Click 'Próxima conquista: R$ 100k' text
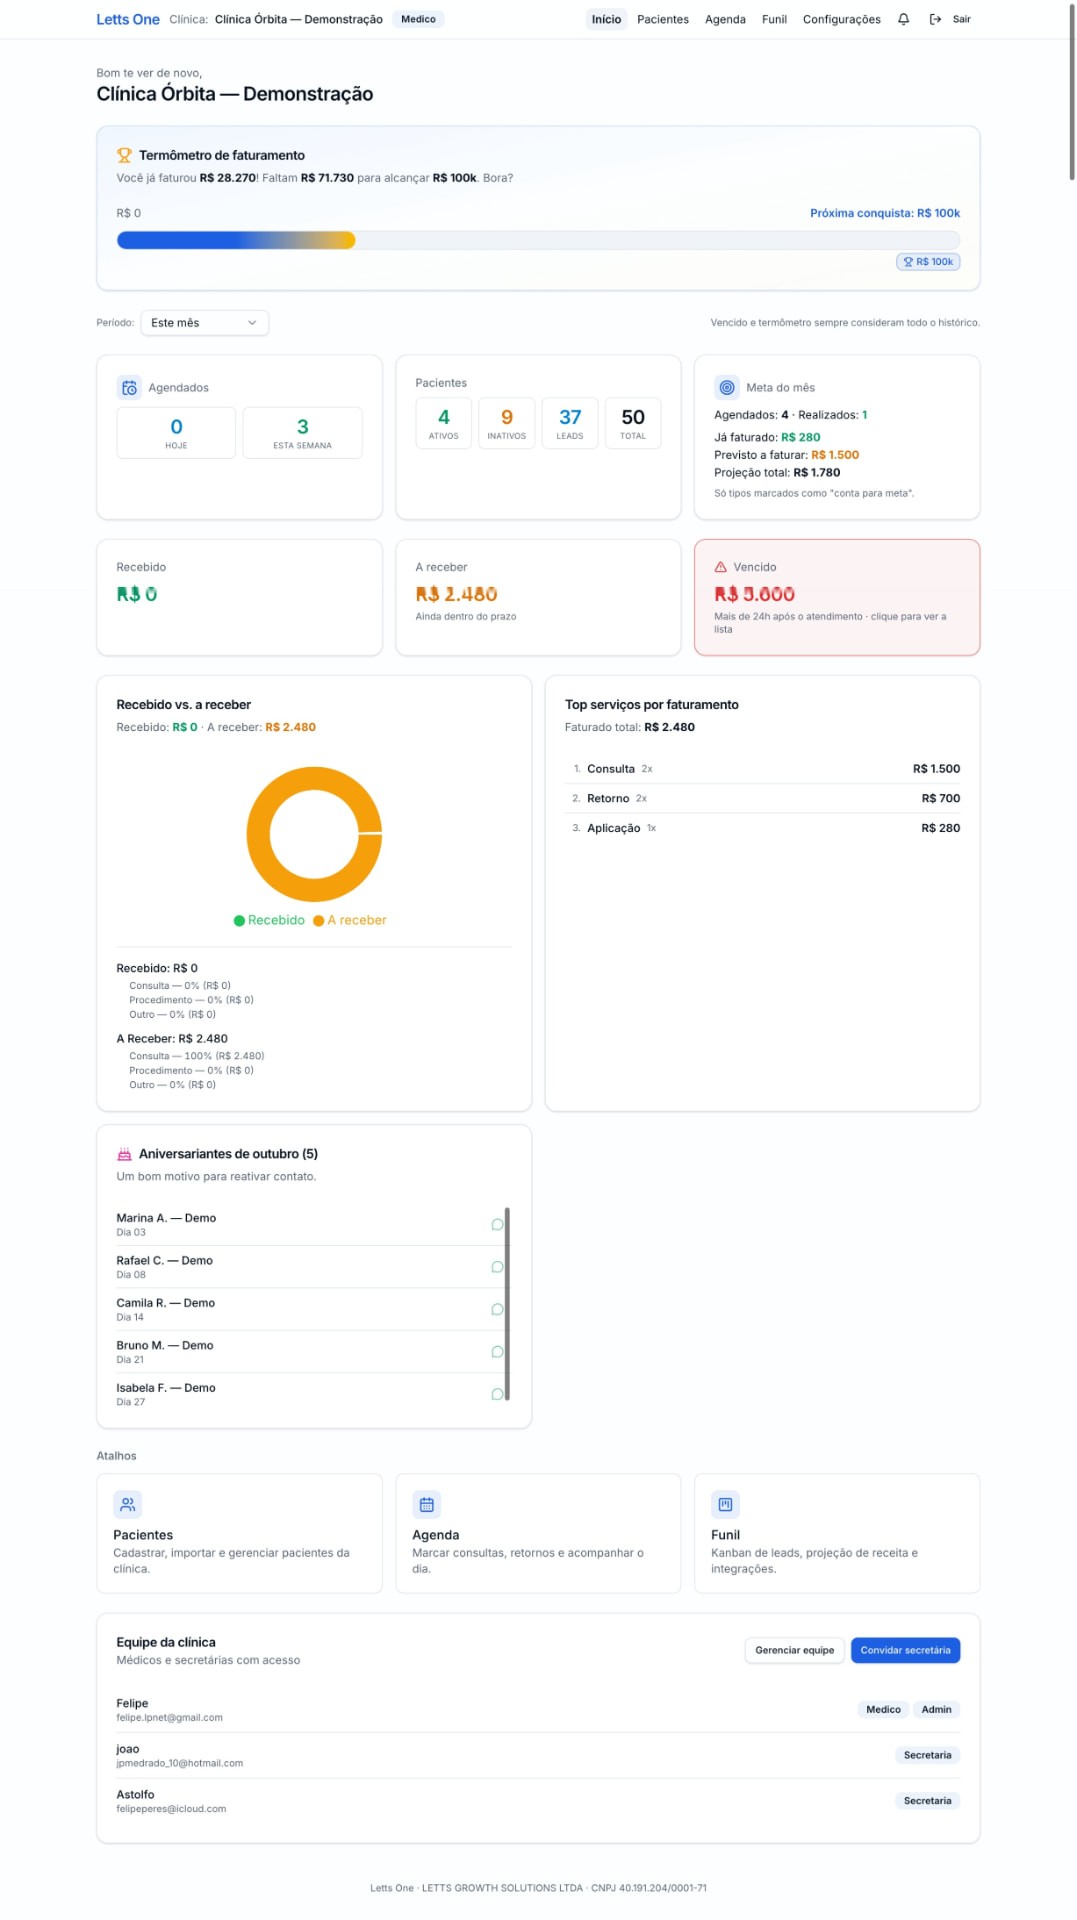The width and height of the screenshot is (1077, 1920). click(x=885, y=213)
